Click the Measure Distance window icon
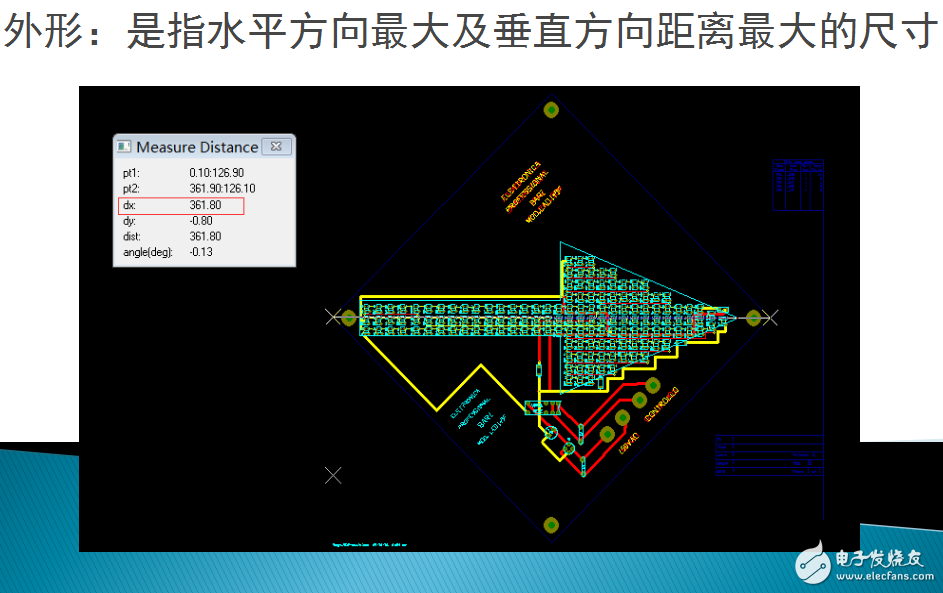Viewport: 943px width, 593px height. point(124,147)
